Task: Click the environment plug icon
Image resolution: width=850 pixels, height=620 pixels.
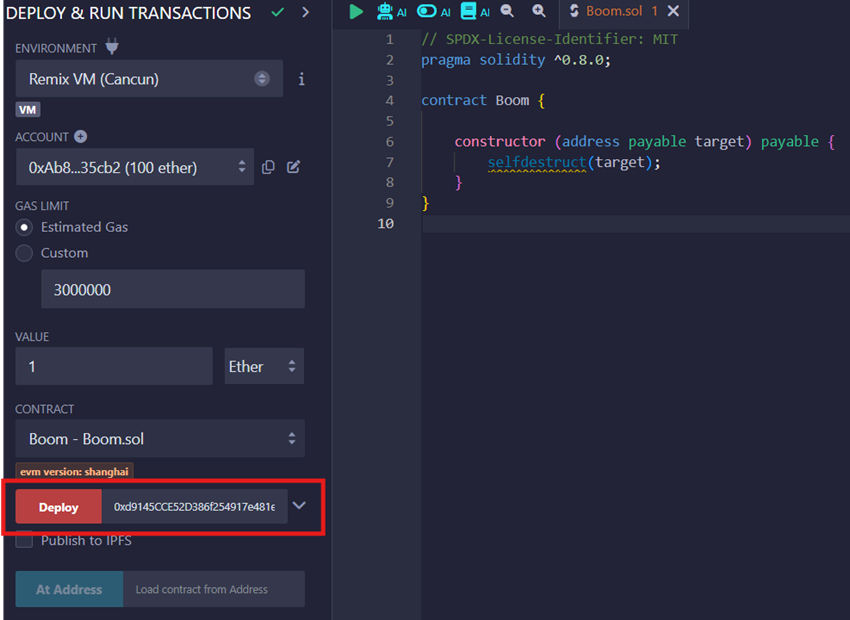Action: [x=112, y=47]
